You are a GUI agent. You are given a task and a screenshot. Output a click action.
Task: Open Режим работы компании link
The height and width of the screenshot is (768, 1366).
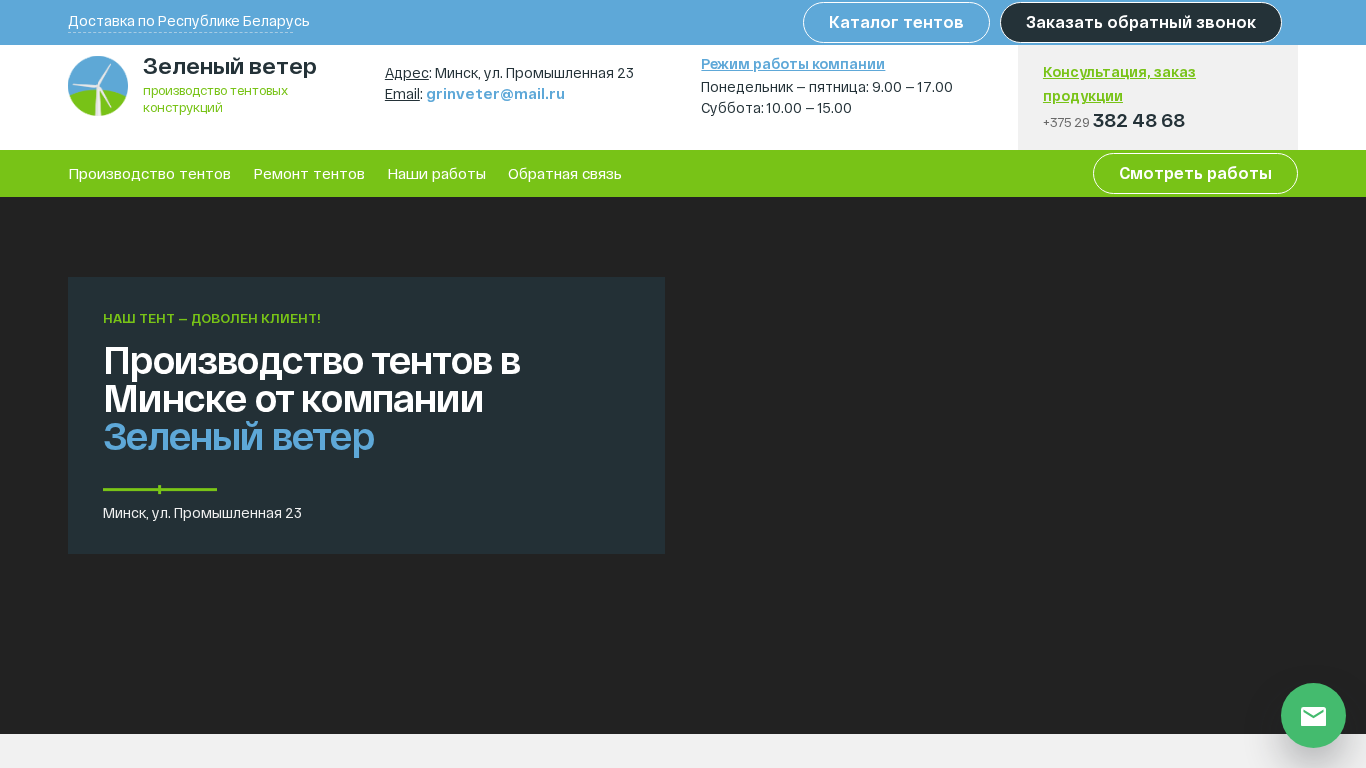pyautogui.click(x=792, y=64)
